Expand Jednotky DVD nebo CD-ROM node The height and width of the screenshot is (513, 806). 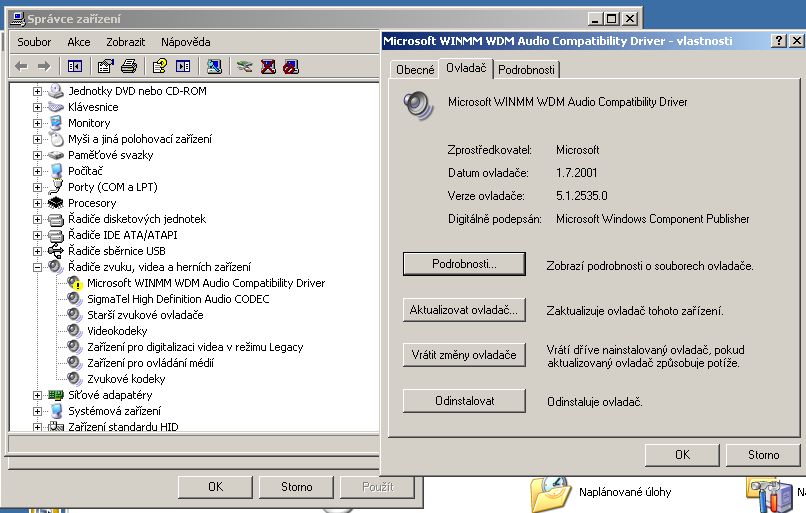(37, 91)
